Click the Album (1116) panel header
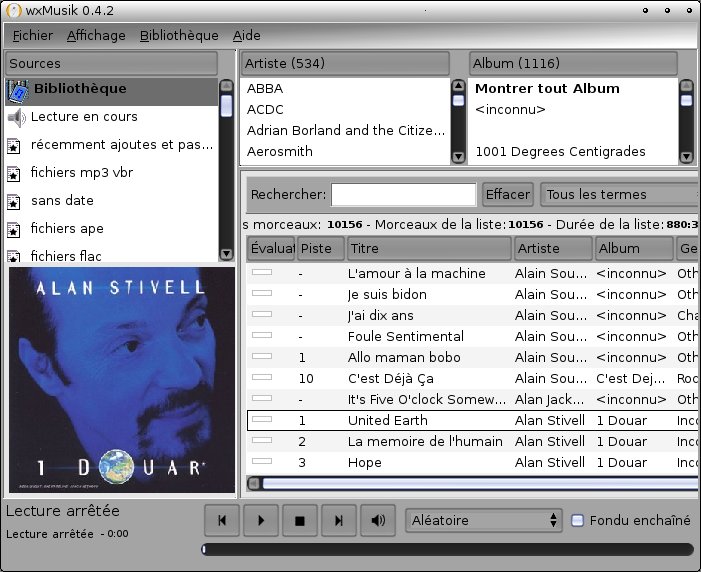The width and height of the screenshot is (701, 572). click(x=573, y=64)
